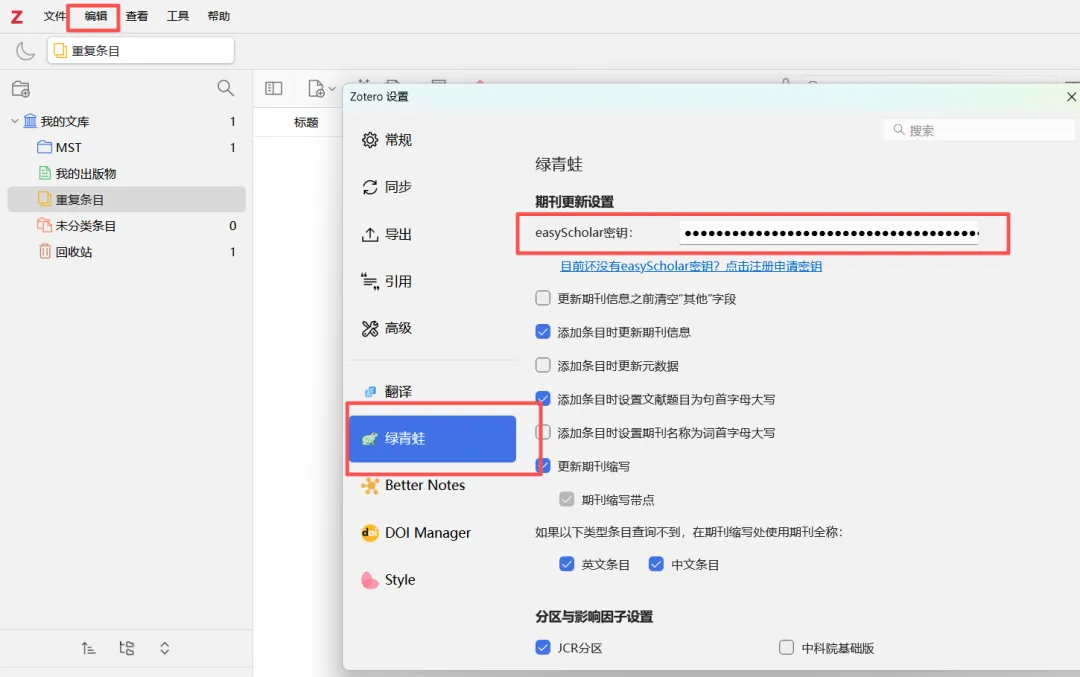Viewport: 1080px width, 677px height.
Task: Focus the easyScholar密钥 password field
Action: [829, 233]
